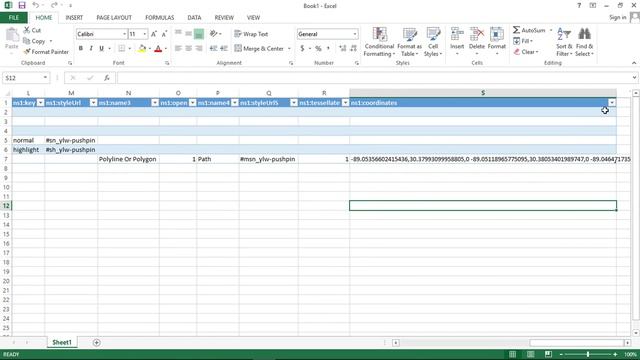Screen dimensions: 640x360
Task: Align text left icon
Action: click(x=178, y=49)
